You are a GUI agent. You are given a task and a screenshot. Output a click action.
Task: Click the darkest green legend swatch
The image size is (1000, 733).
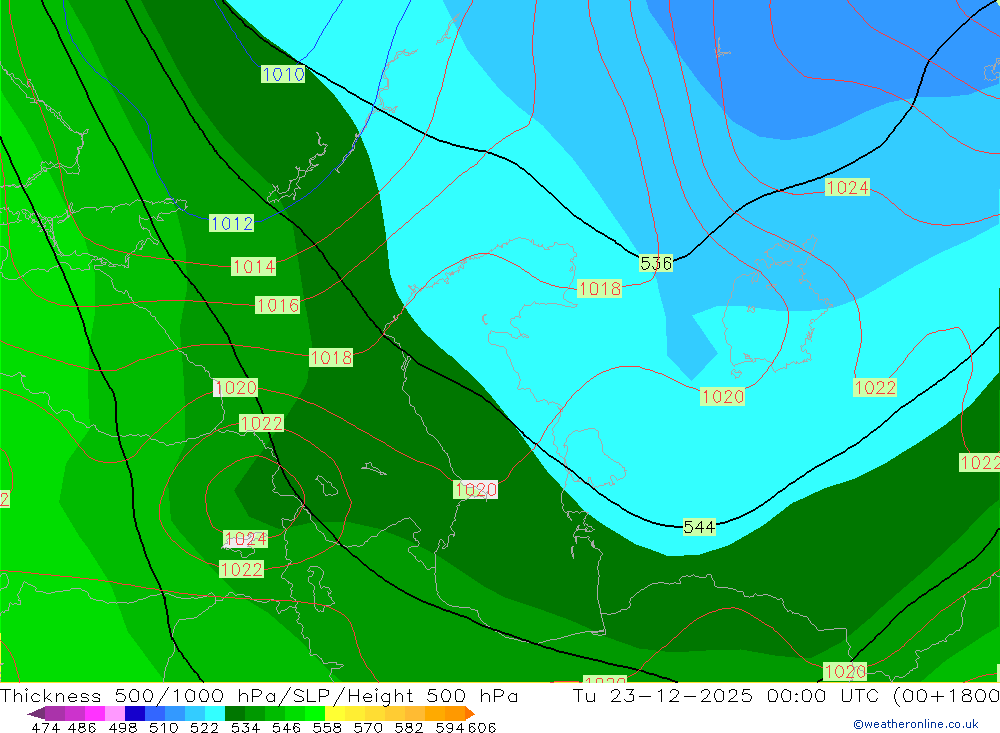(x=235, y=713)
